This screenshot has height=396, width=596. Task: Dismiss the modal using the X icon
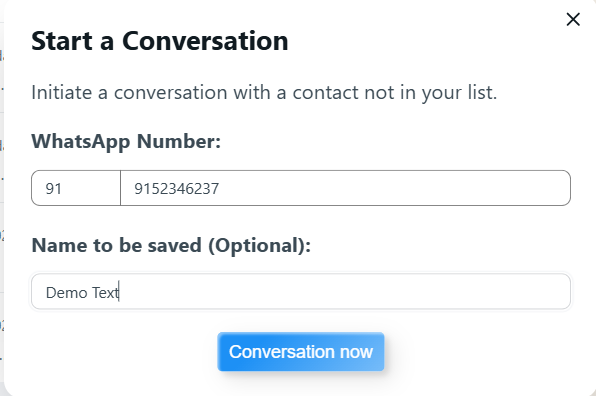[x=573, y=19]
